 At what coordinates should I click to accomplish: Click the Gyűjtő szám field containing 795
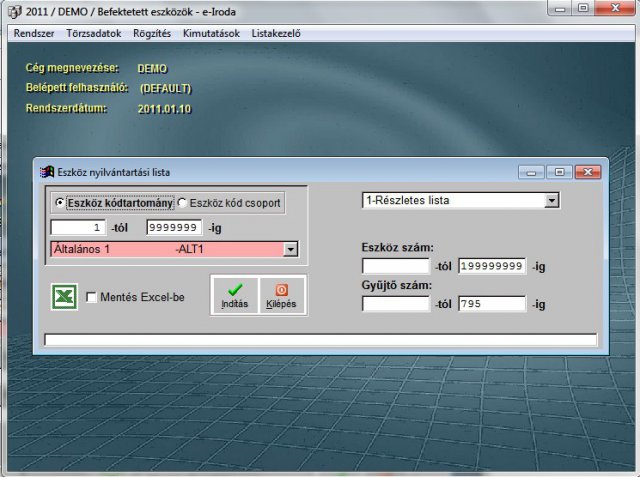492,304
